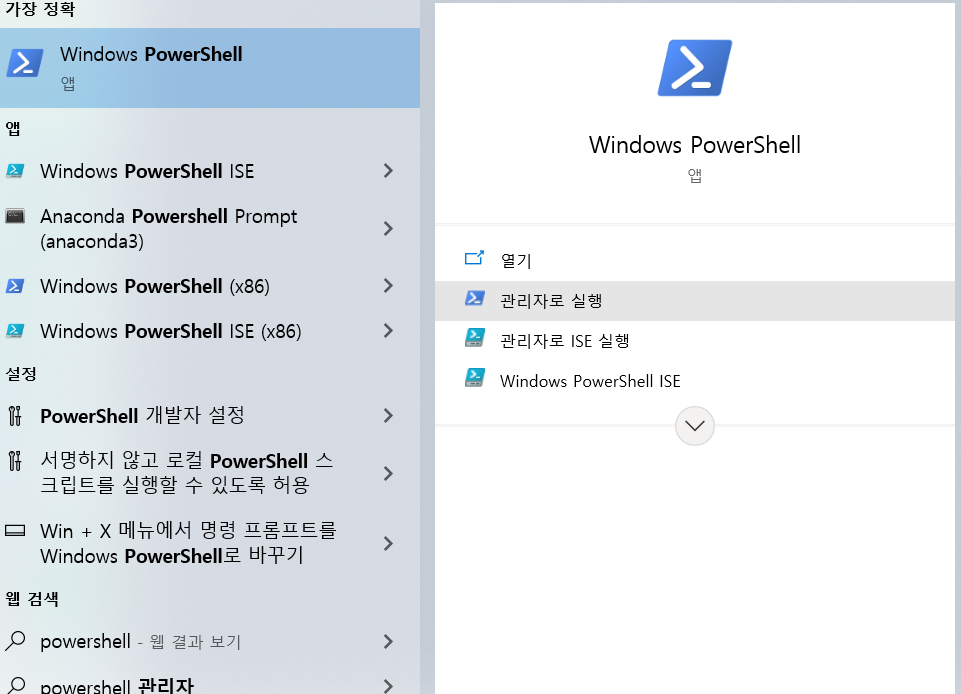Select 관리자로 실행 action
Image resolution: width=961 pixels, height=694 pixels.
(x=694, y=300)
